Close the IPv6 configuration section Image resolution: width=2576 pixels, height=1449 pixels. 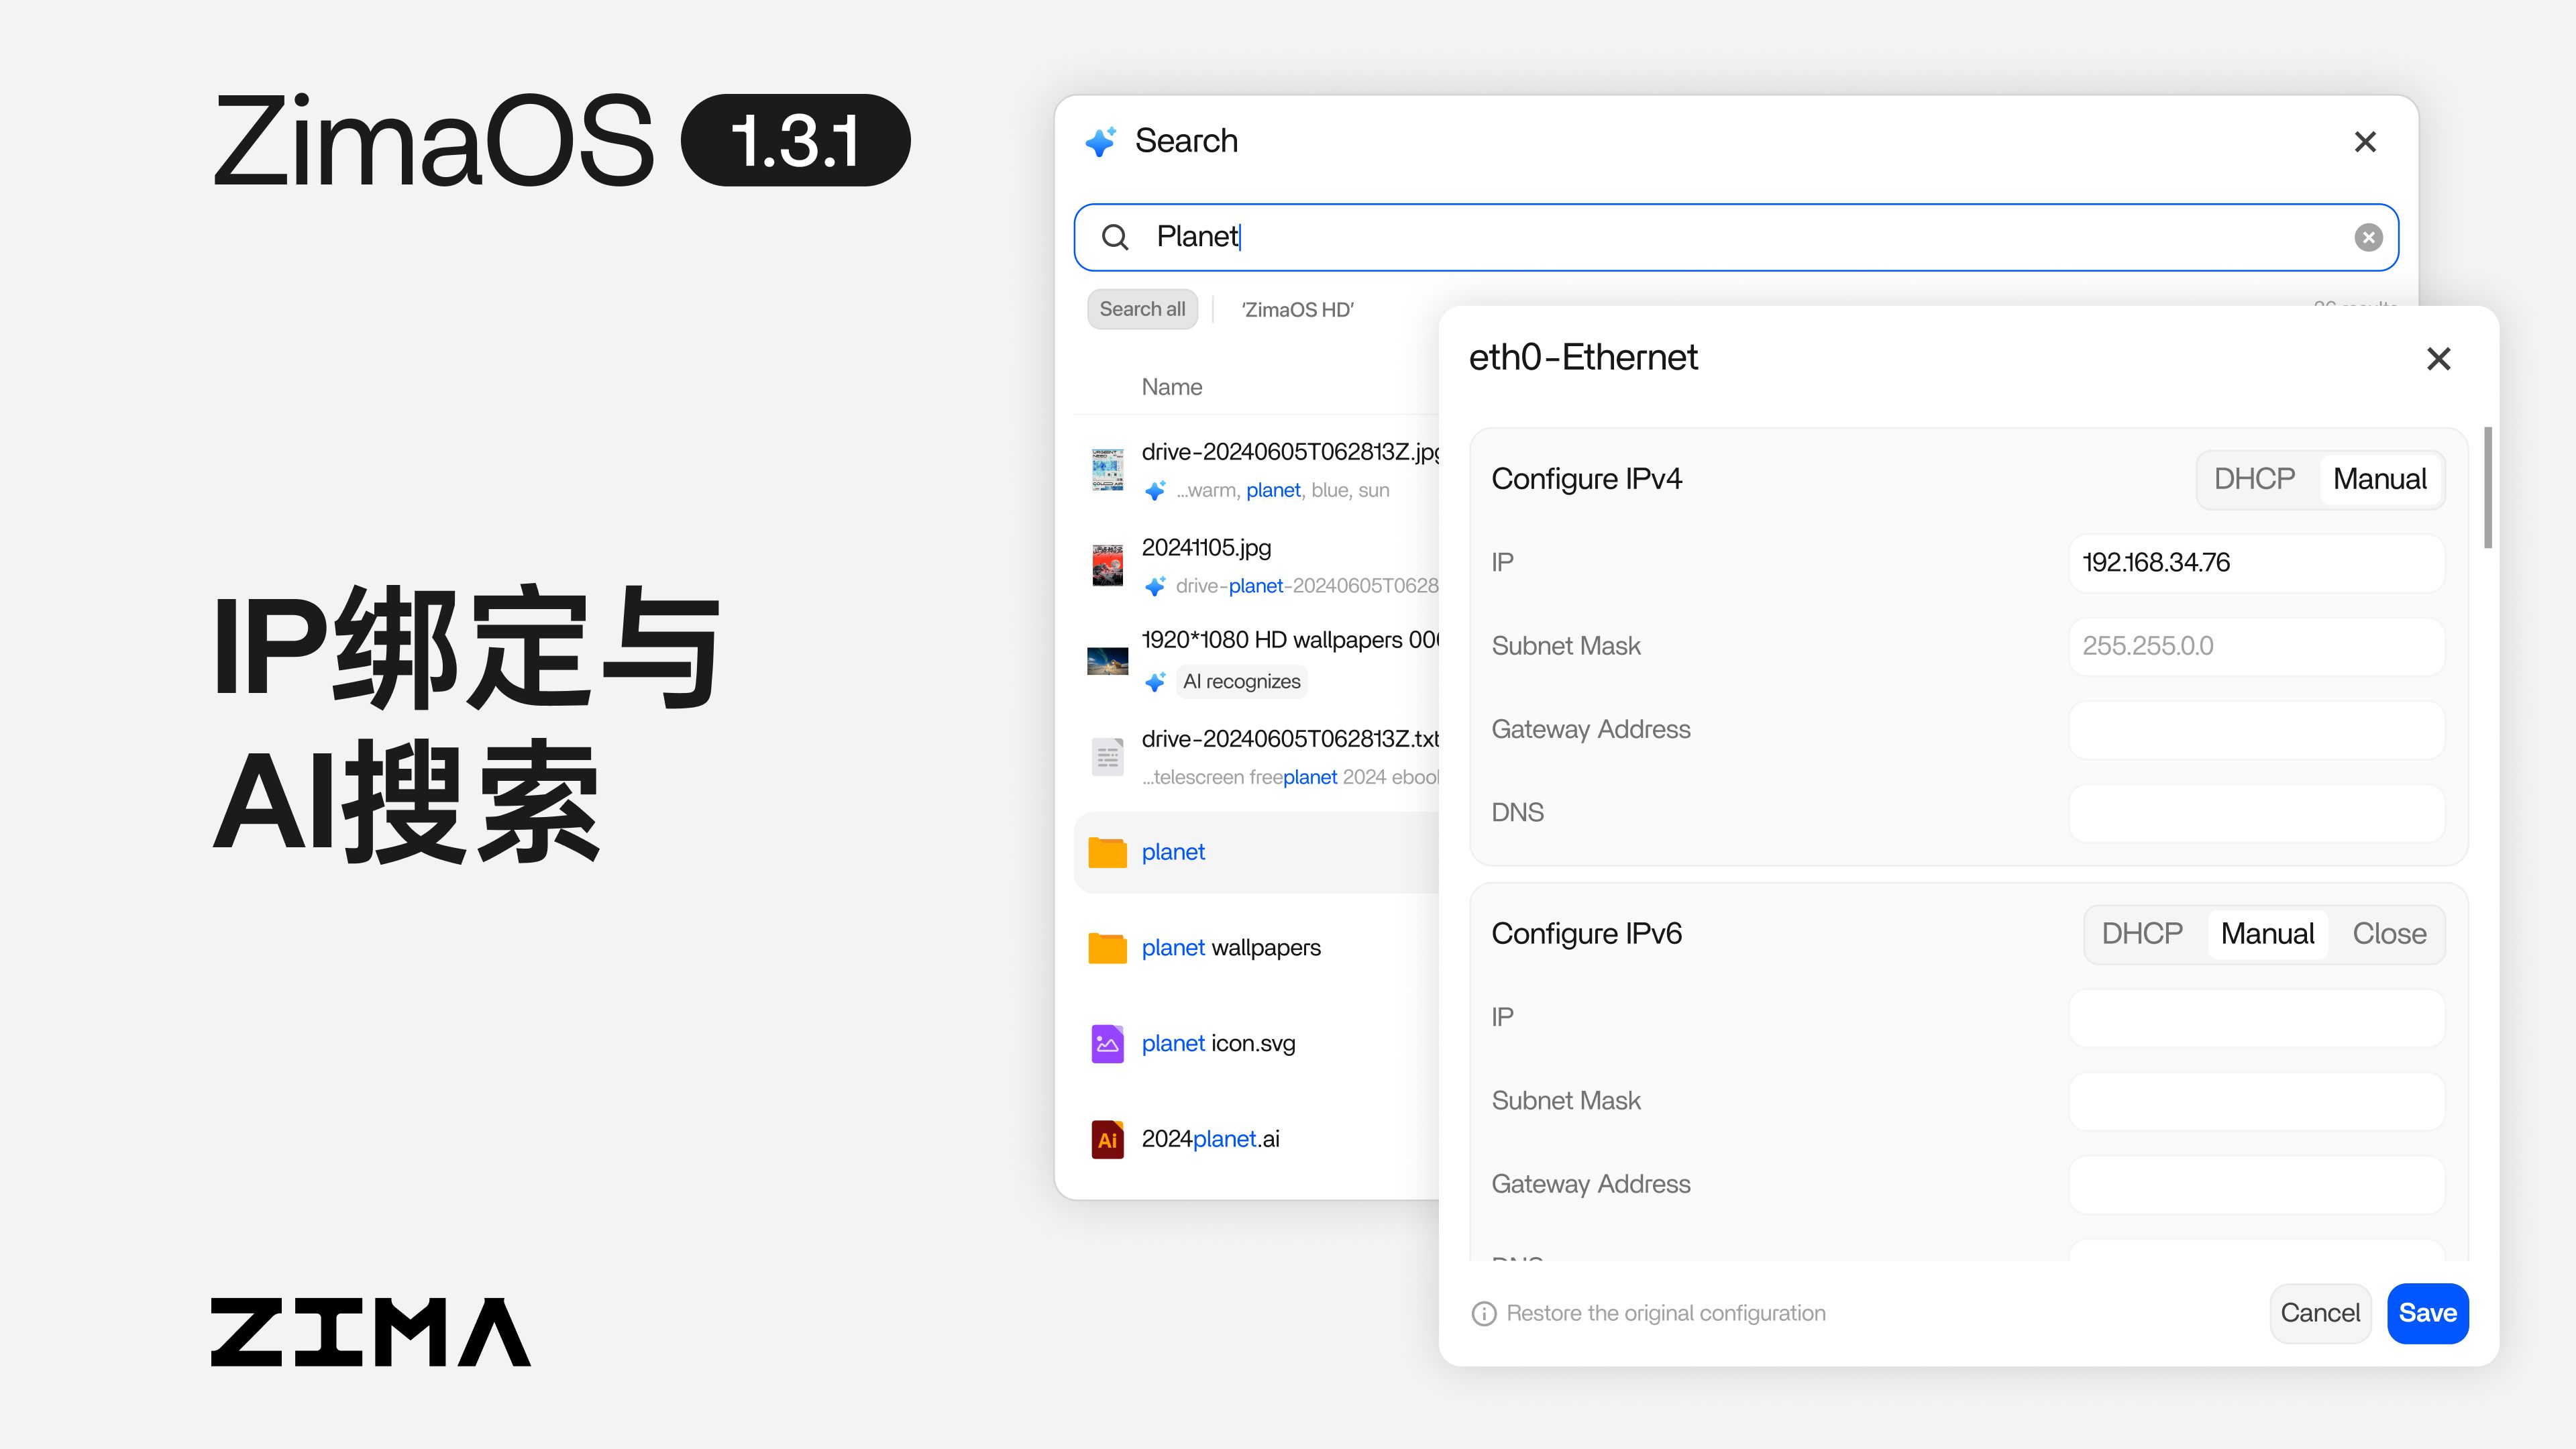point(2389,933)
